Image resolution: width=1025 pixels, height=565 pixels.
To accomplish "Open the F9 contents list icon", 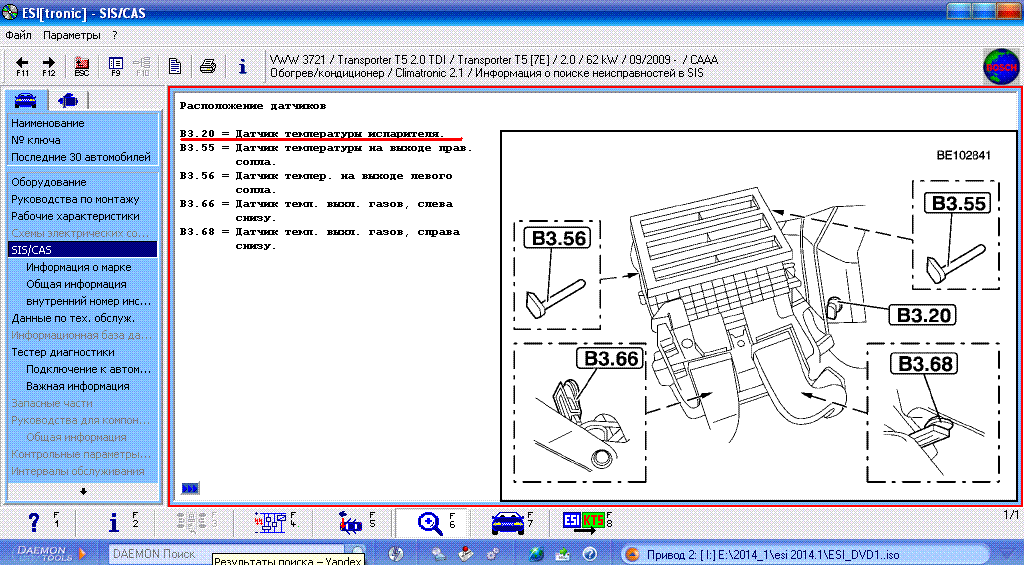I will pos(116,66).
